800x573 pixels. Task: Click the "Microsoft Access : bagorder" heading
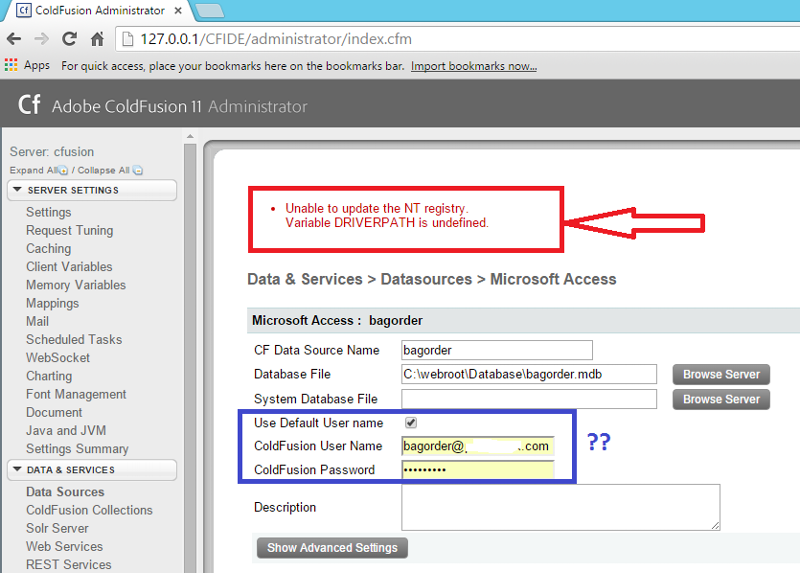pos(337,320)
